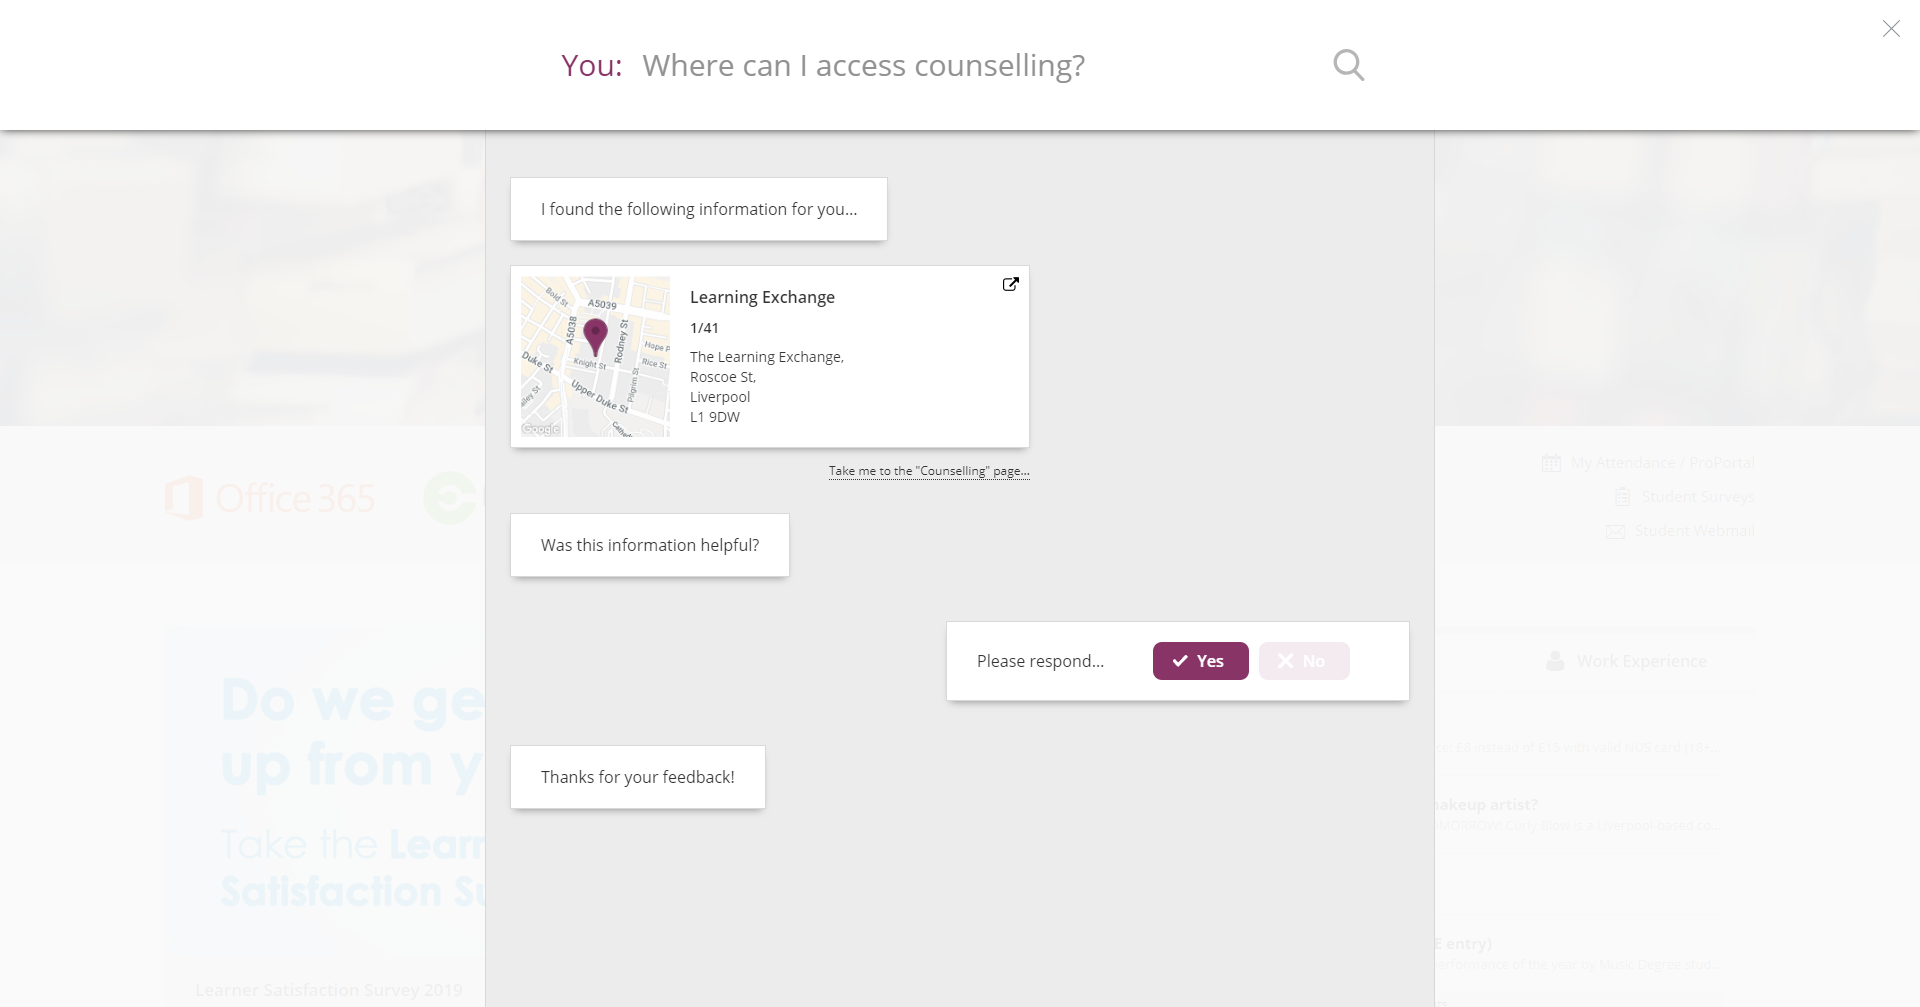Open Student Surveys link
The height and width of the screenshot is (1007, 1920).
1698,497
